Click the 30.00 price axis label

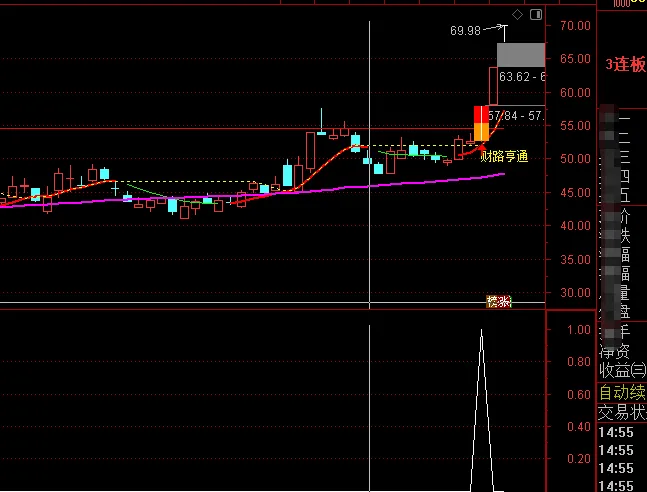pyautogui.click(x=575, y=293)
